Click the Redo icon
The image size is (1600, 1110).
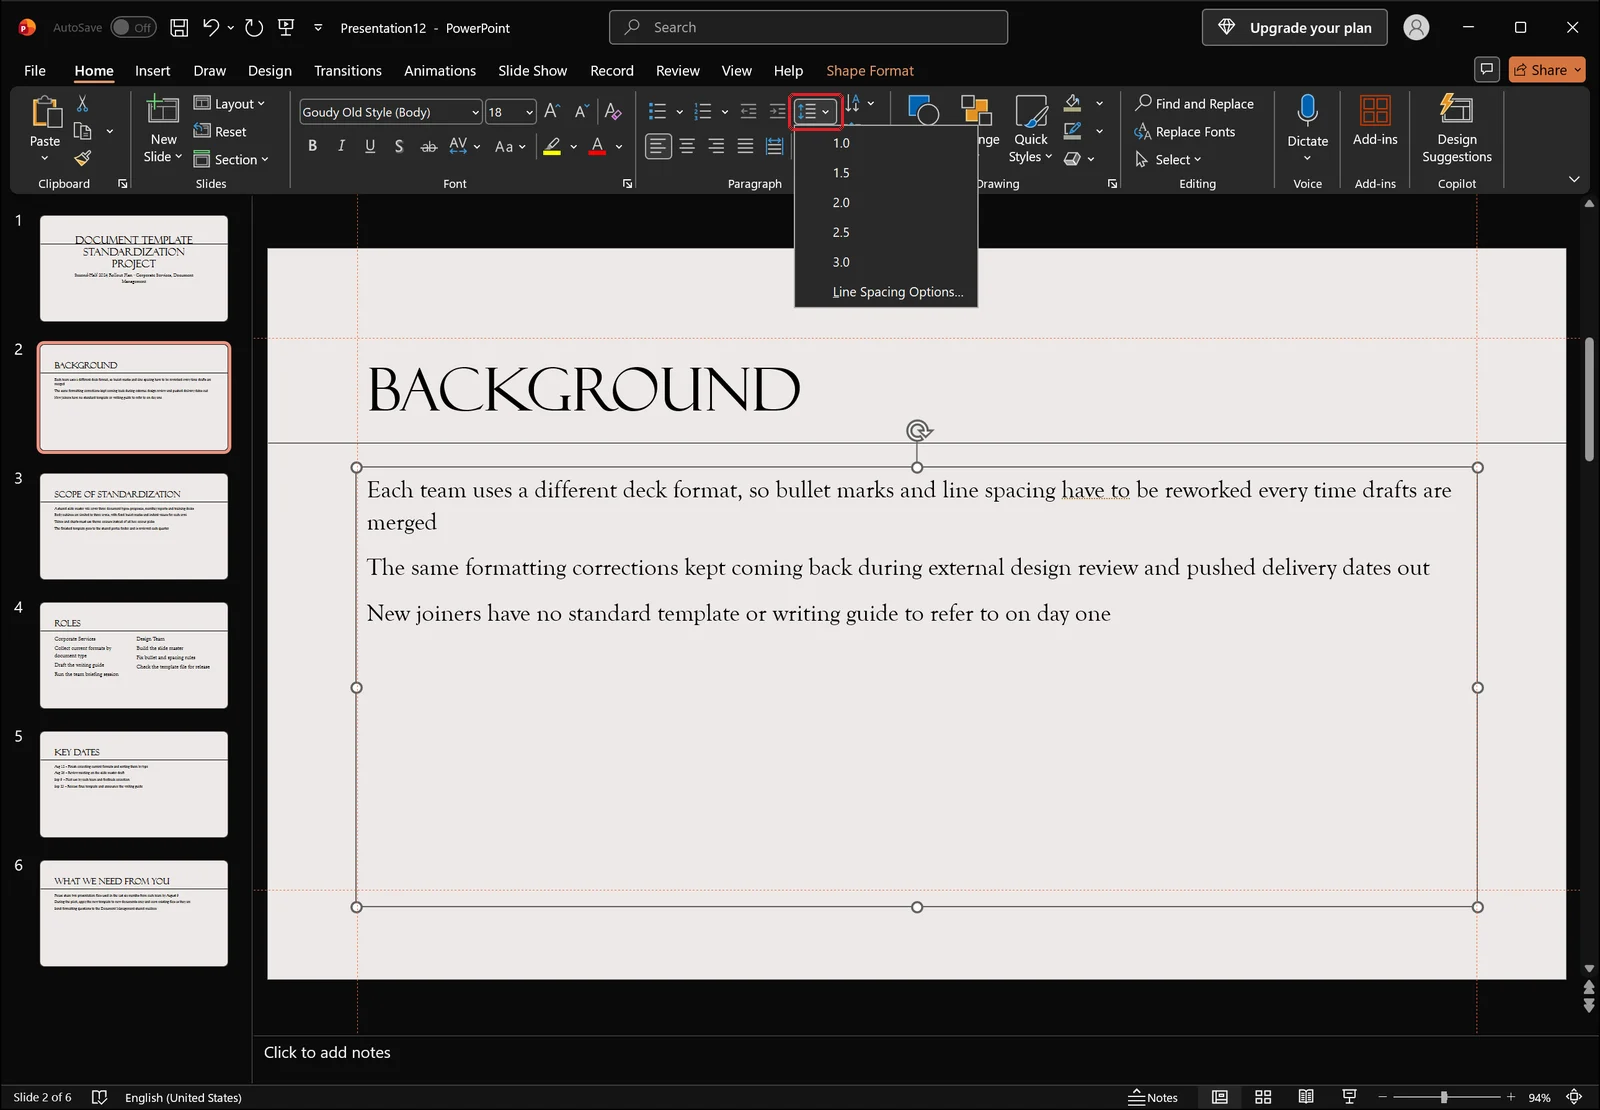(254, 28)
